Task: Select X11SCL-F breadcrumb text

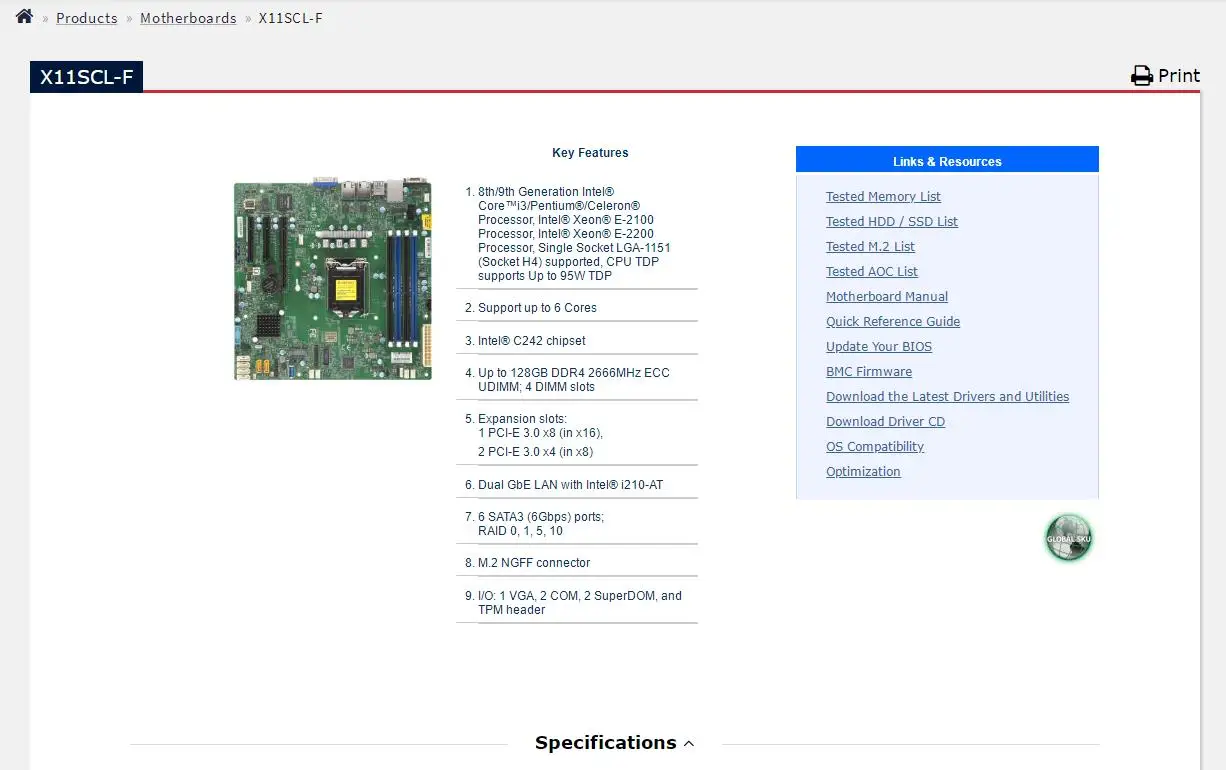Action: pos(290,18)
